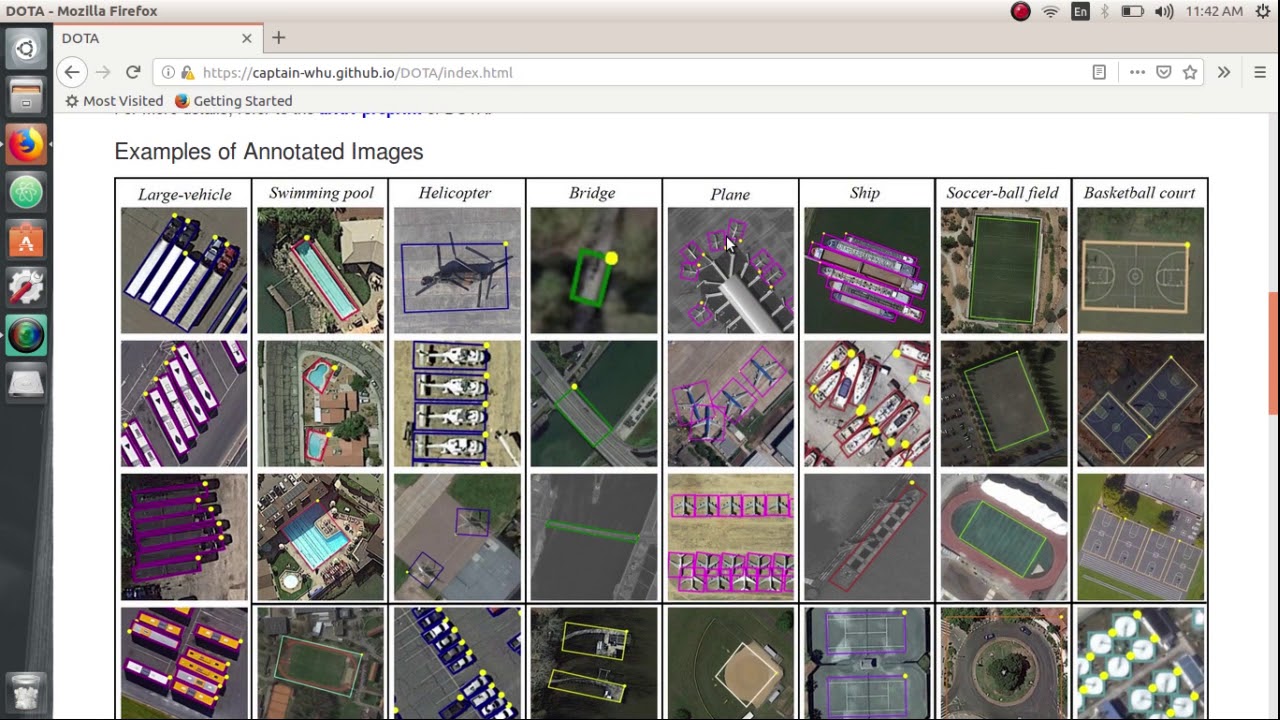Click the Plane column header
The image size is (1280, 720).
[x=730, y=194]
